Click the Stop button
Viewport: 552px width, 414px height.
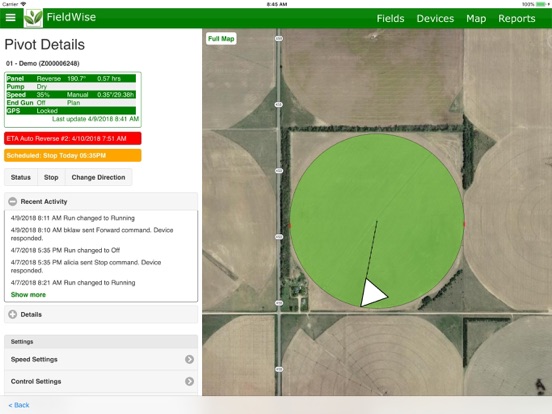[51, 177]
